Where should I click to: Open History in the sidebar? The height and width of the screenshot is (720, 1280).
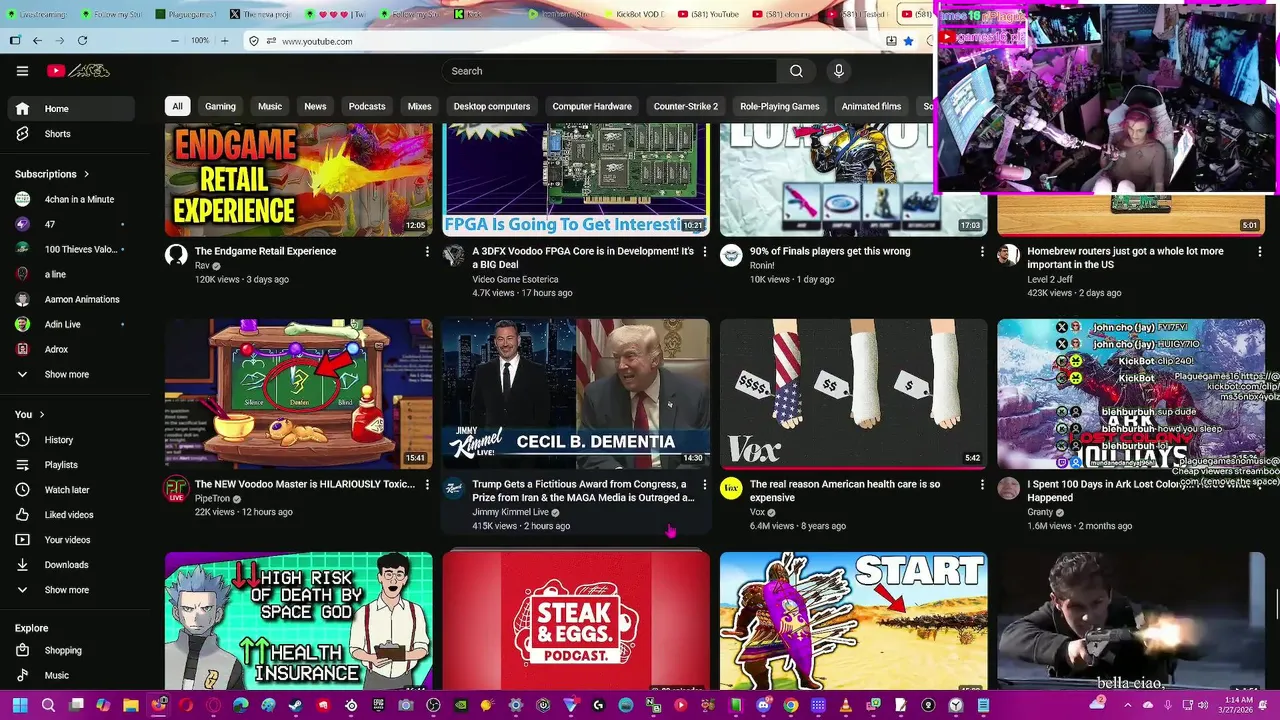click(x=70, y=440)
